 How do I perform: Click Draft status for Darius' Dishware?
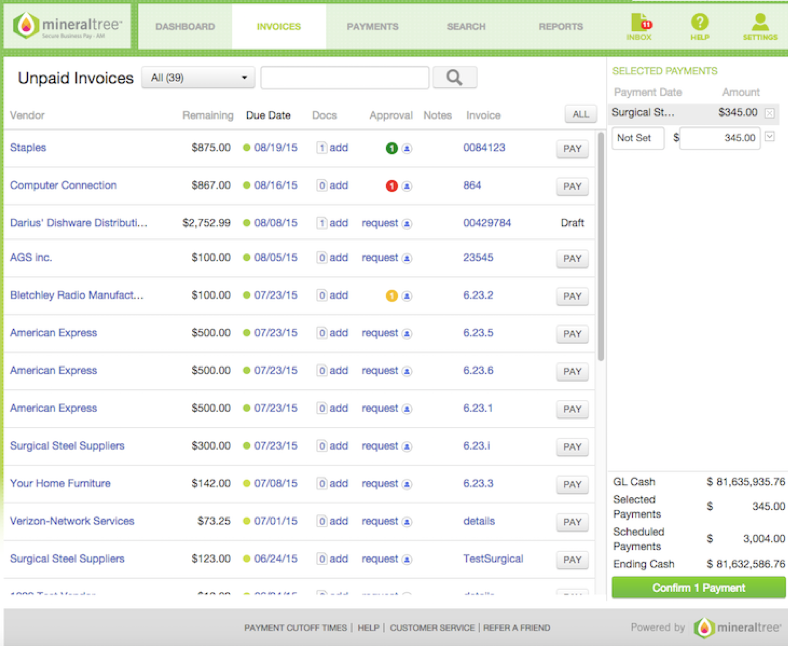(x=572, y=223)
